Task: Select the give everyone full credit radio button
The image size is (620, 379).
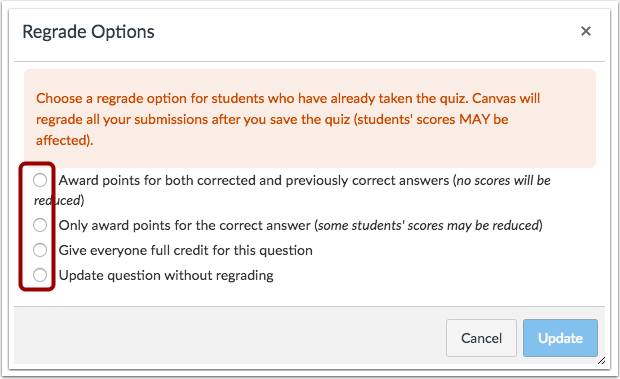Action: [x=40, y=250]
